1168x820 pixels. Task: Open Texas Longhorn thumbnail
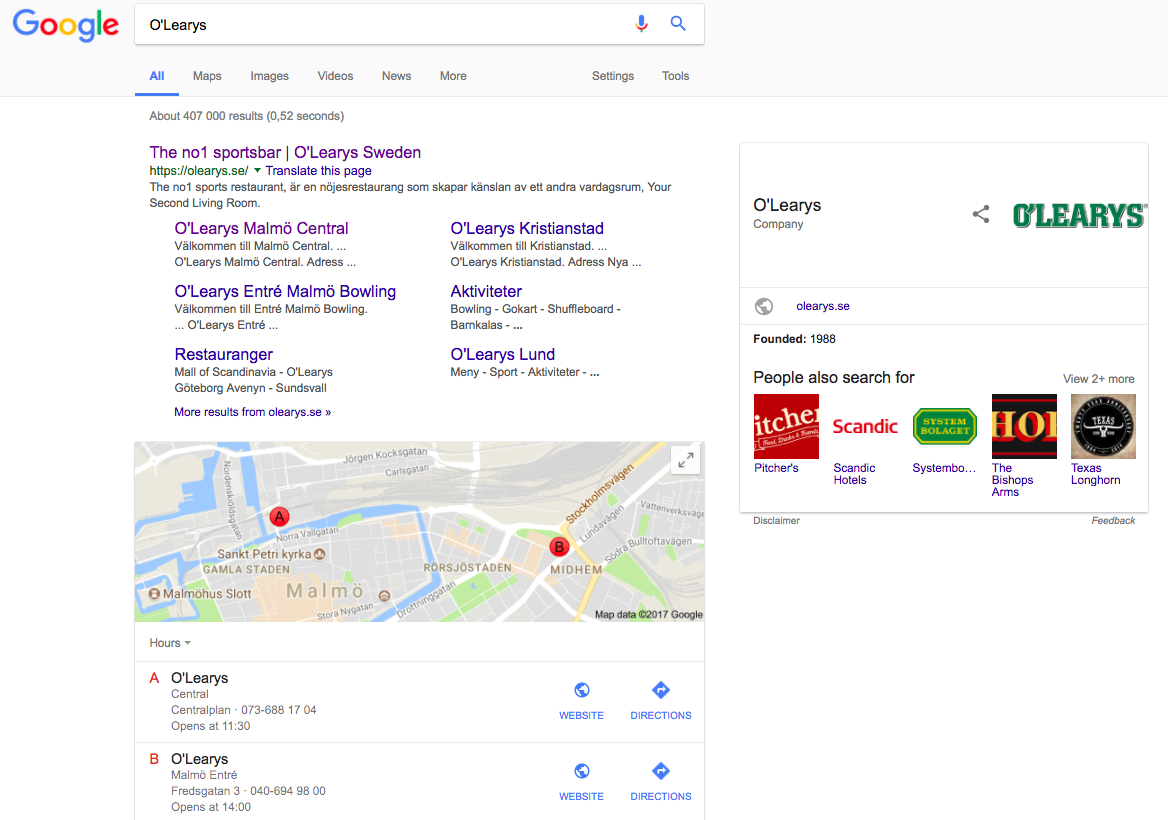coord(1103,426)
